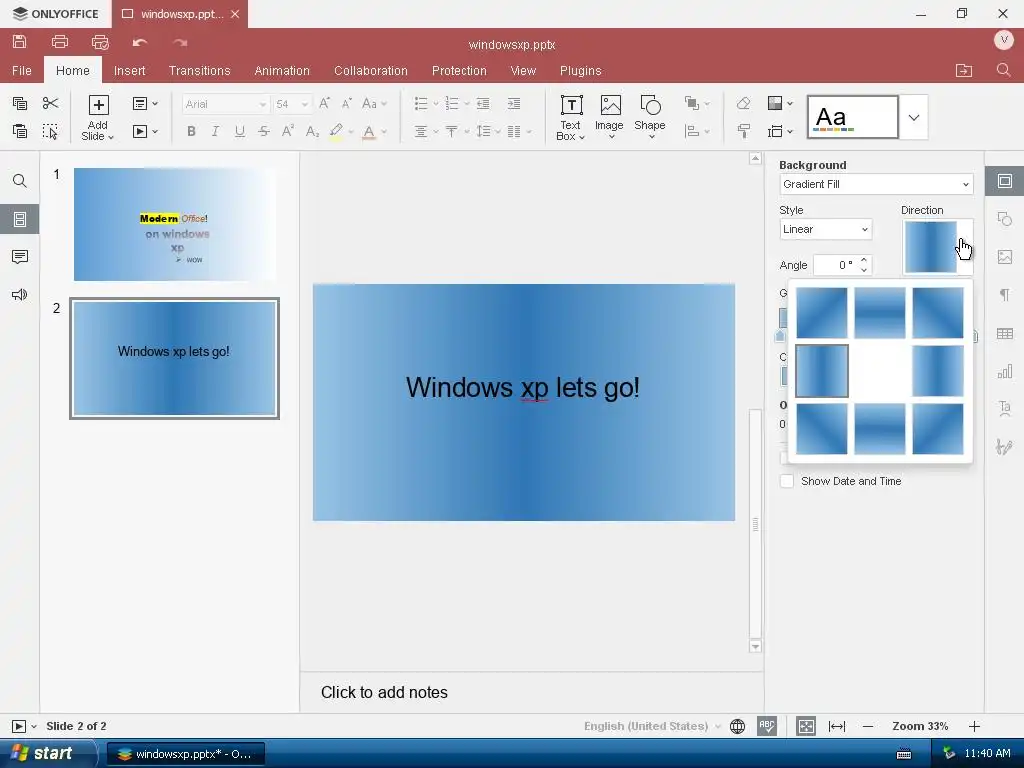Toggle Italic formatting
Screen dimensions: 1024x768
[x=215, y=131]
